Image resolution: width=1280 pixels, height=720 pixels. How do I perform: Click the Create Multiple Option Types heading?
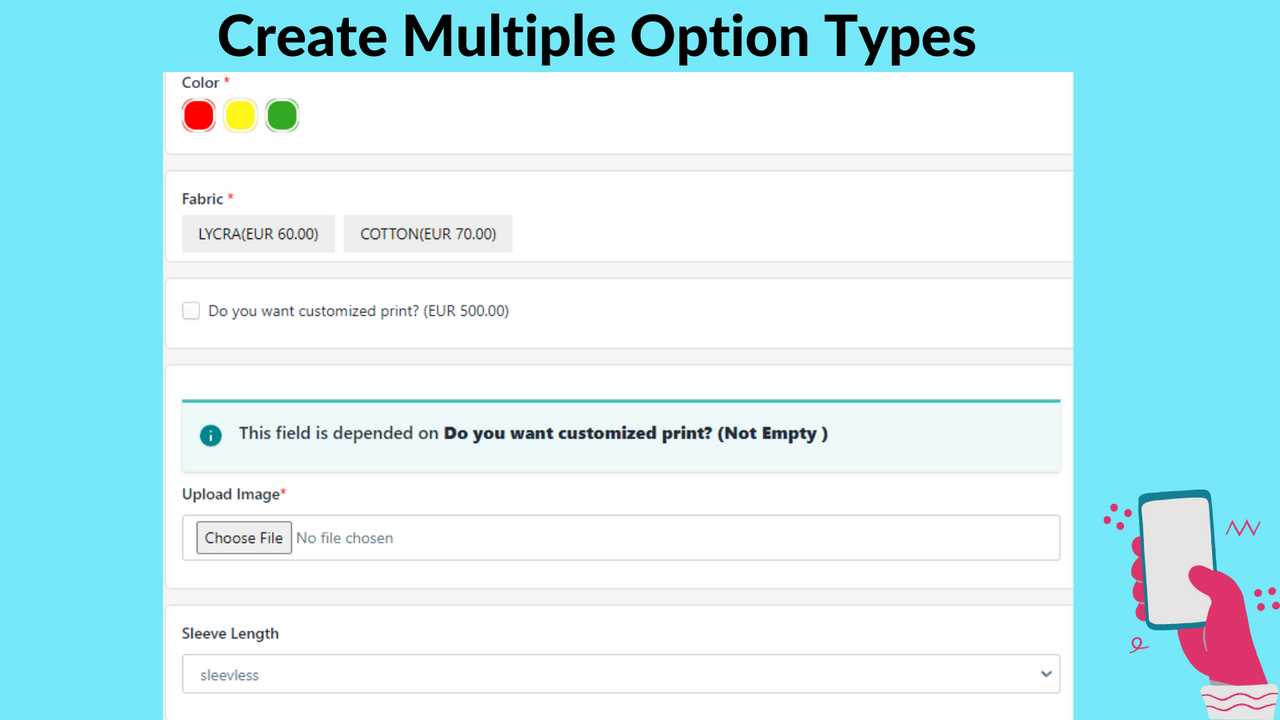pos(596,36)
